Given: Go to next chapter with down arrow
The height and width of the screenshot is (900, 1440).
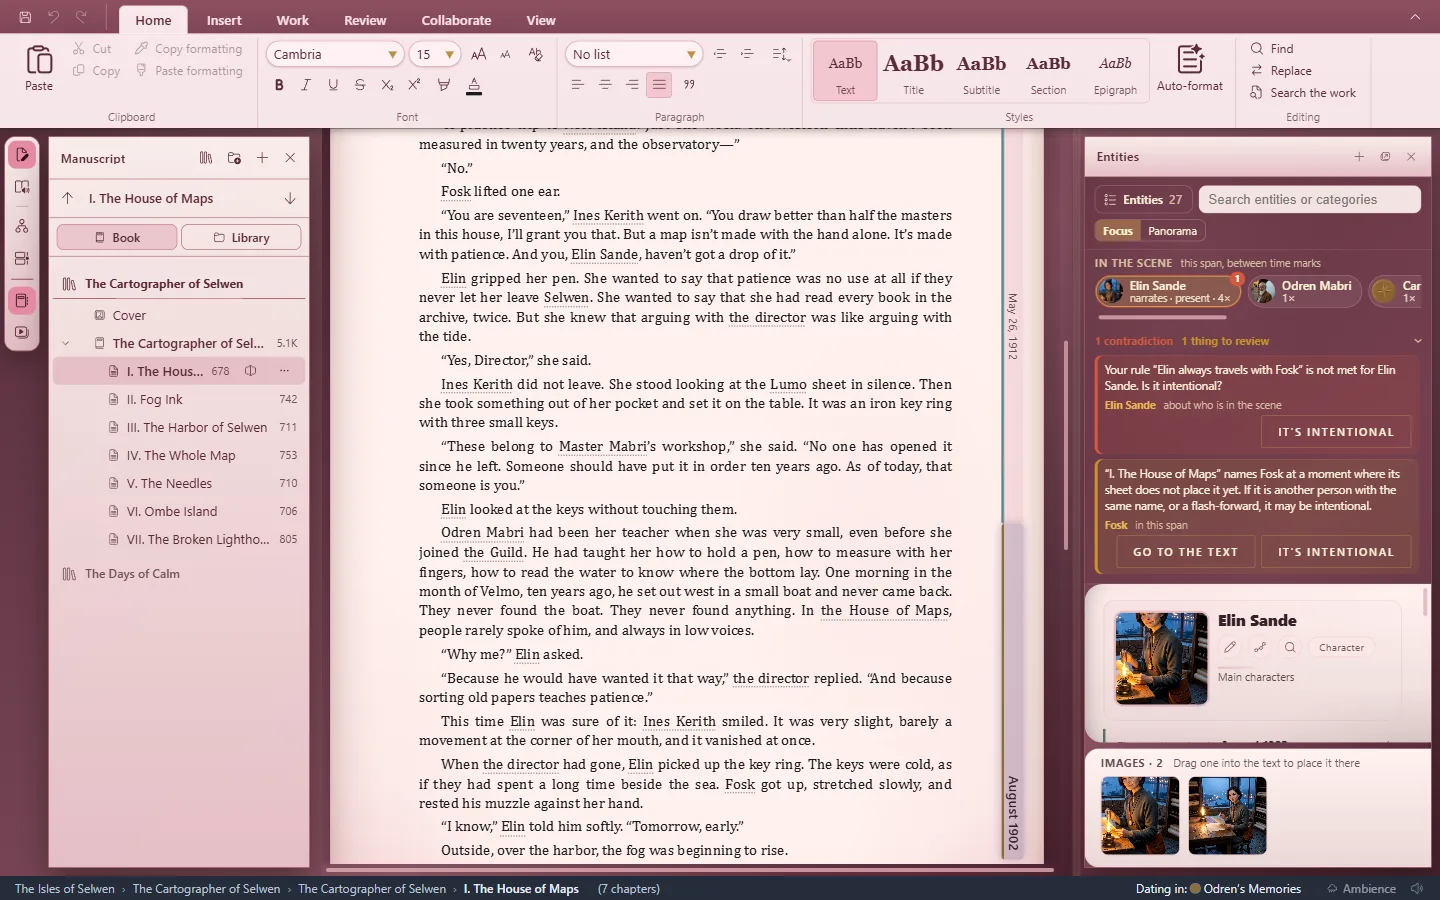Looking at the screenshot, I should coord(290,198).
